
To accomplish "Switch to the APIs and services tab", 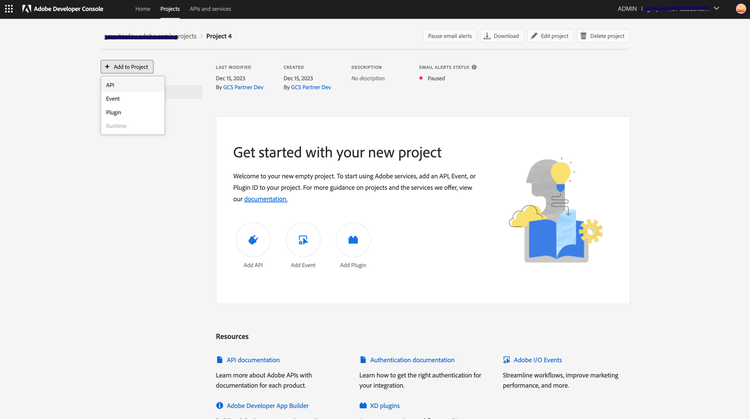I will (x=210, y=8).
